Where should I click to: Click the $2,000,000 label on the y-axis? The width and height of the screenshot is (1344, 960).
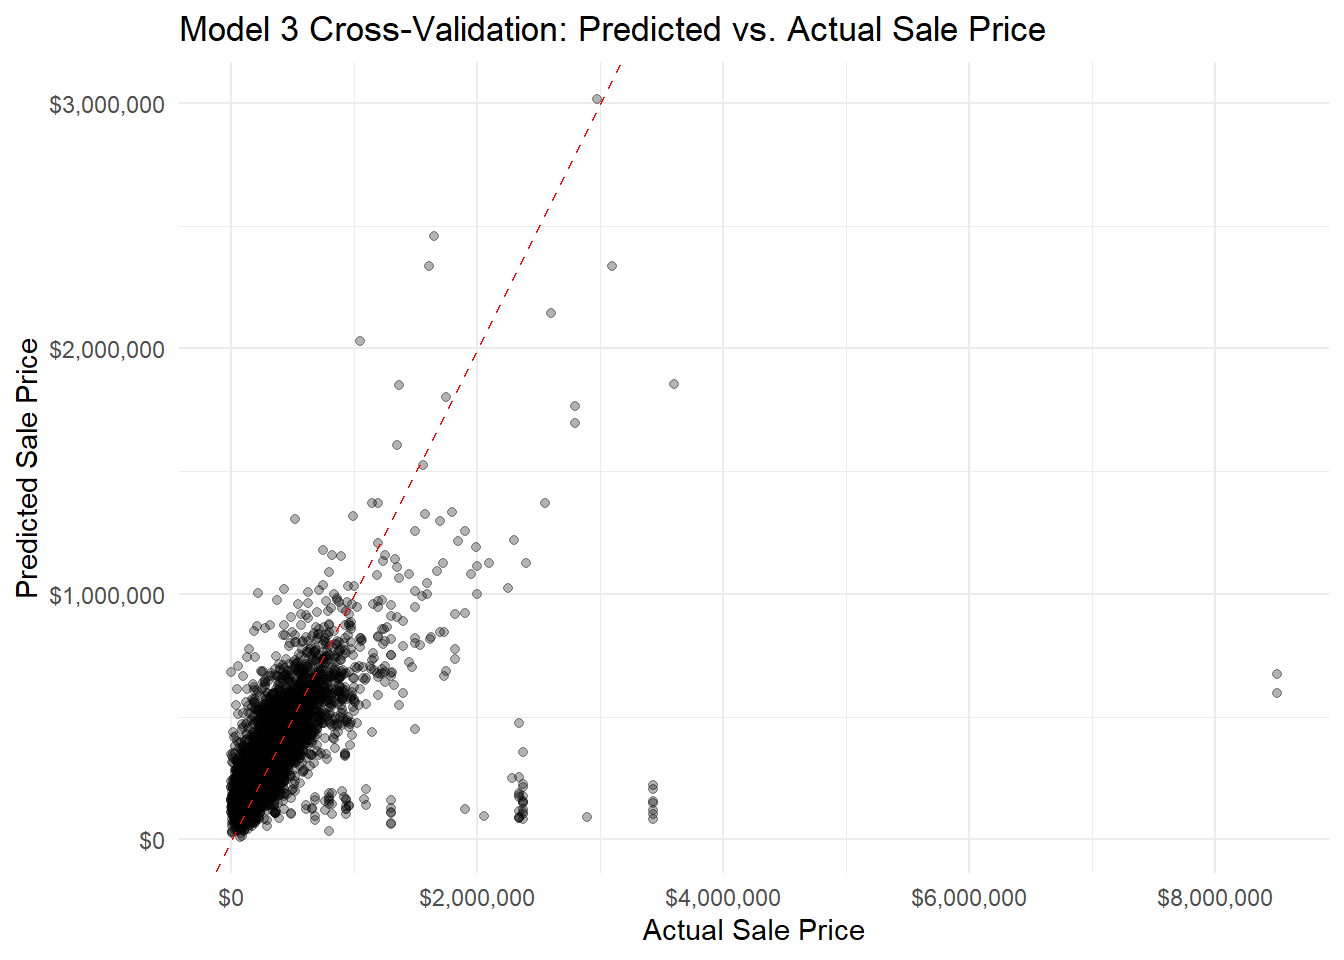click(107, 350)
